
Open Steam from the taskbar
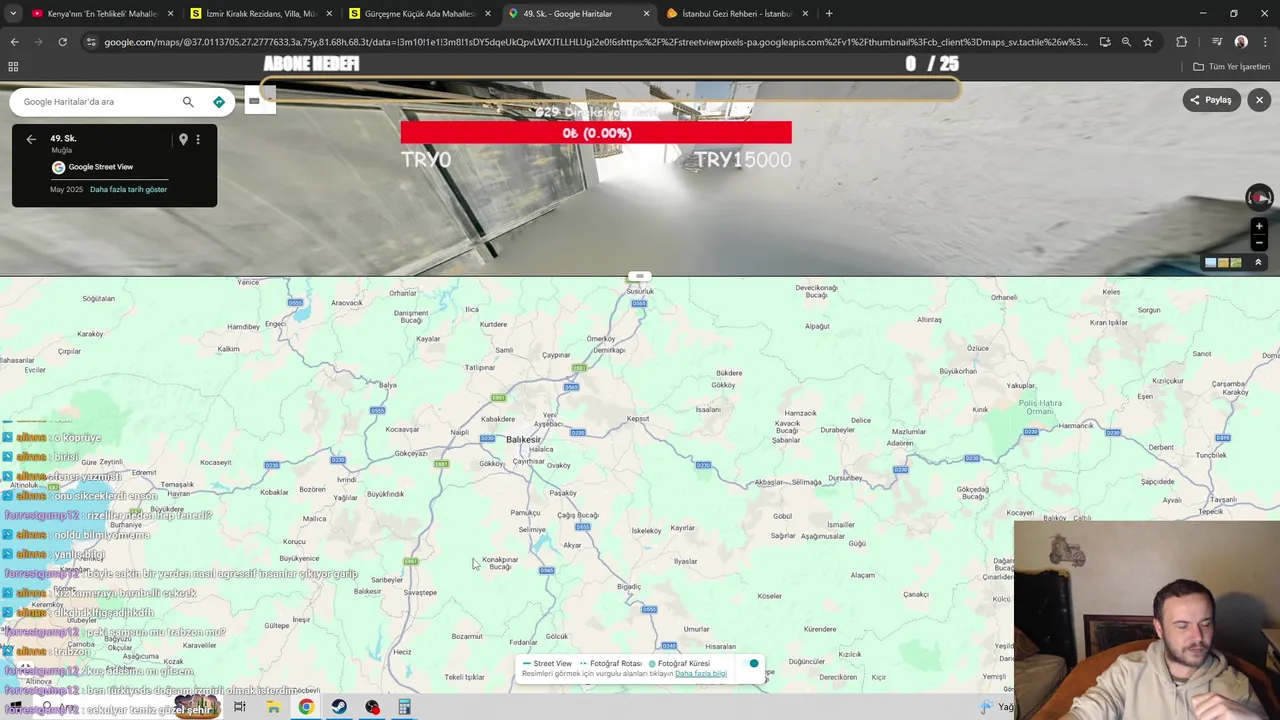[339, 707]
